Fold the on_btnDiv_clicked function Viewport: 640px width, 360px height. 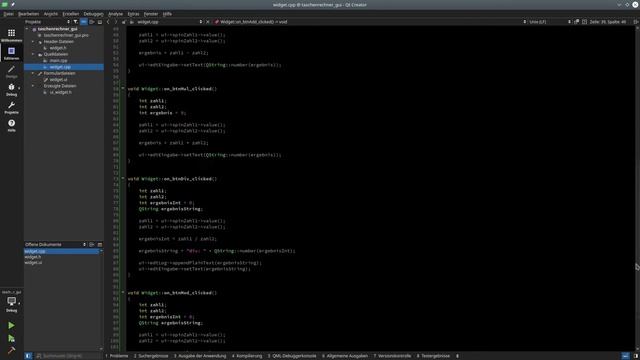[x=123, y=179]
